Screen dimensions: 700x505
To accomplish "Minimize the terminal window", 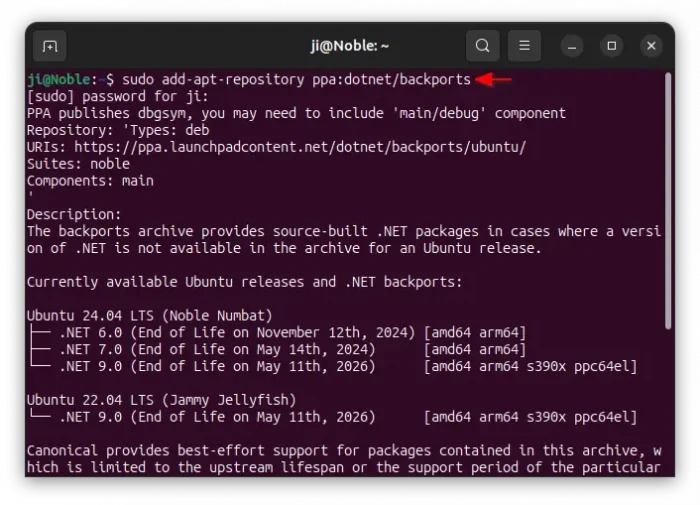I will coord(572,46).
